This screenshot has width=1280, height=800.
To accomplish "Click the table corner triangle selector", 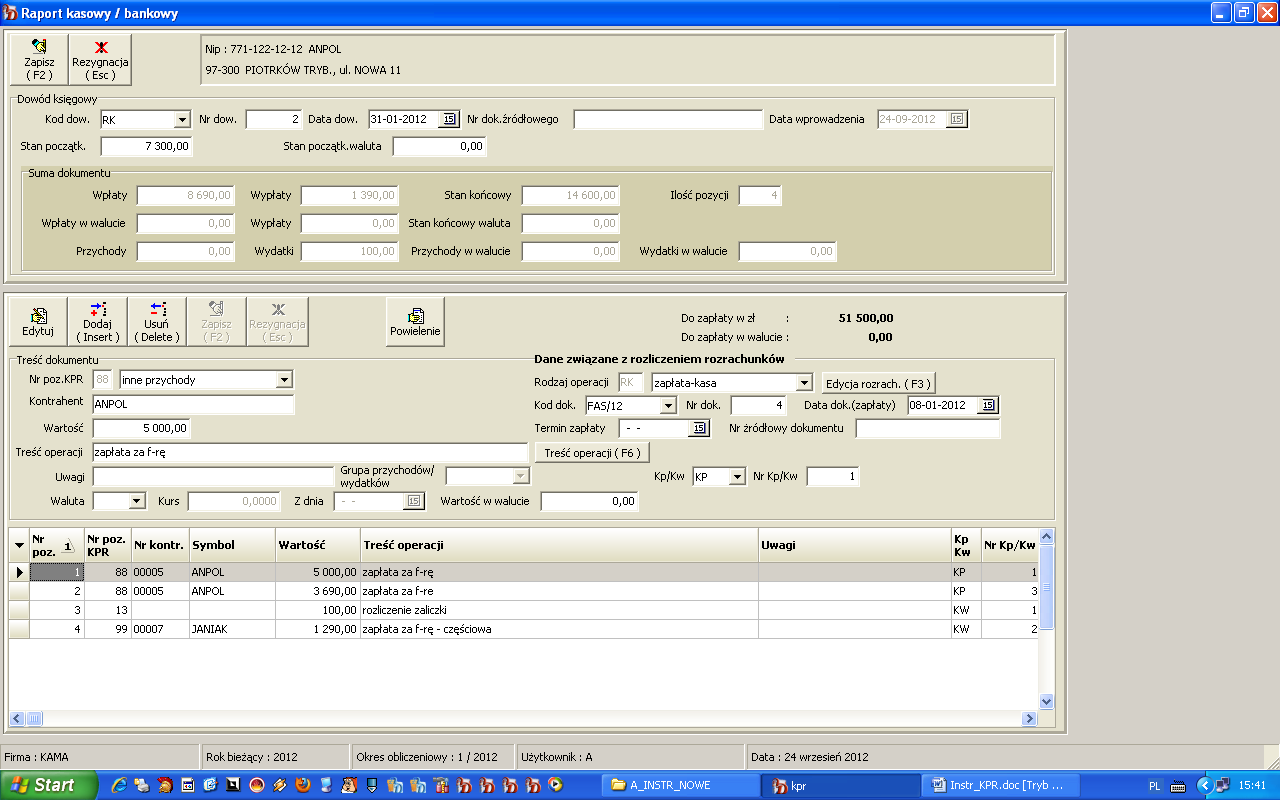I will point(19,545).
